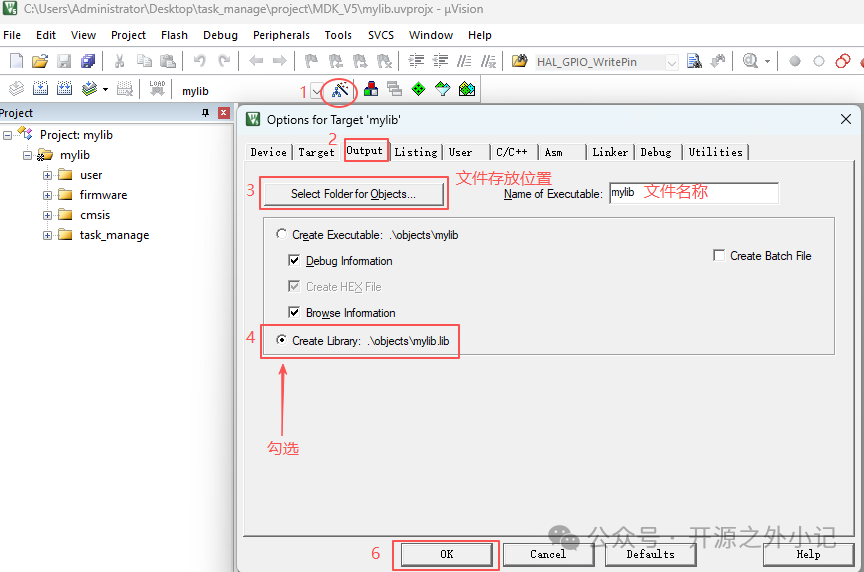Clear all bookmarks flag icon
This screenshot has height=572, width=864.
(x=384, y=61)
